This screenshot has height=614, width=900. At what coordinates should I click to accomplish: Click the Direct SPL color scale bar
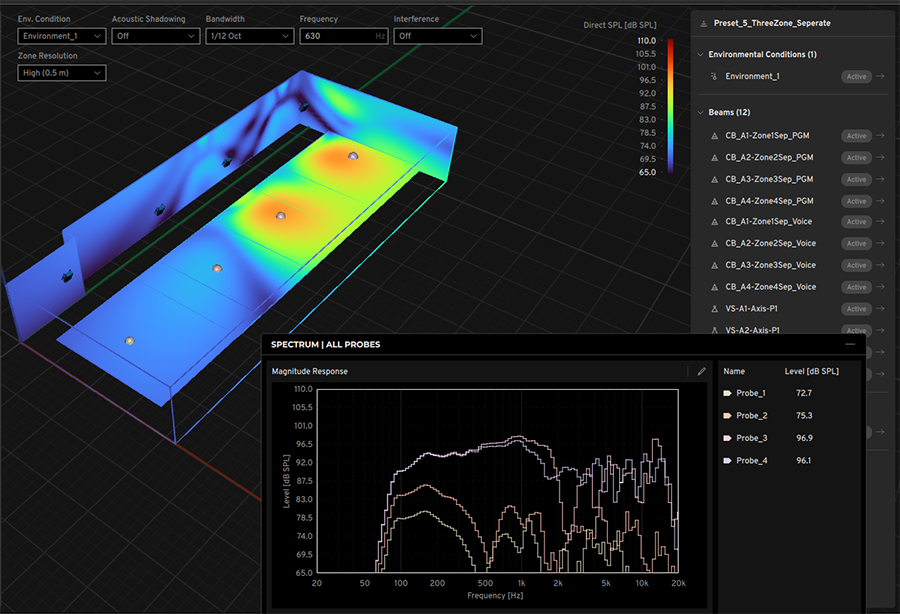670,105
